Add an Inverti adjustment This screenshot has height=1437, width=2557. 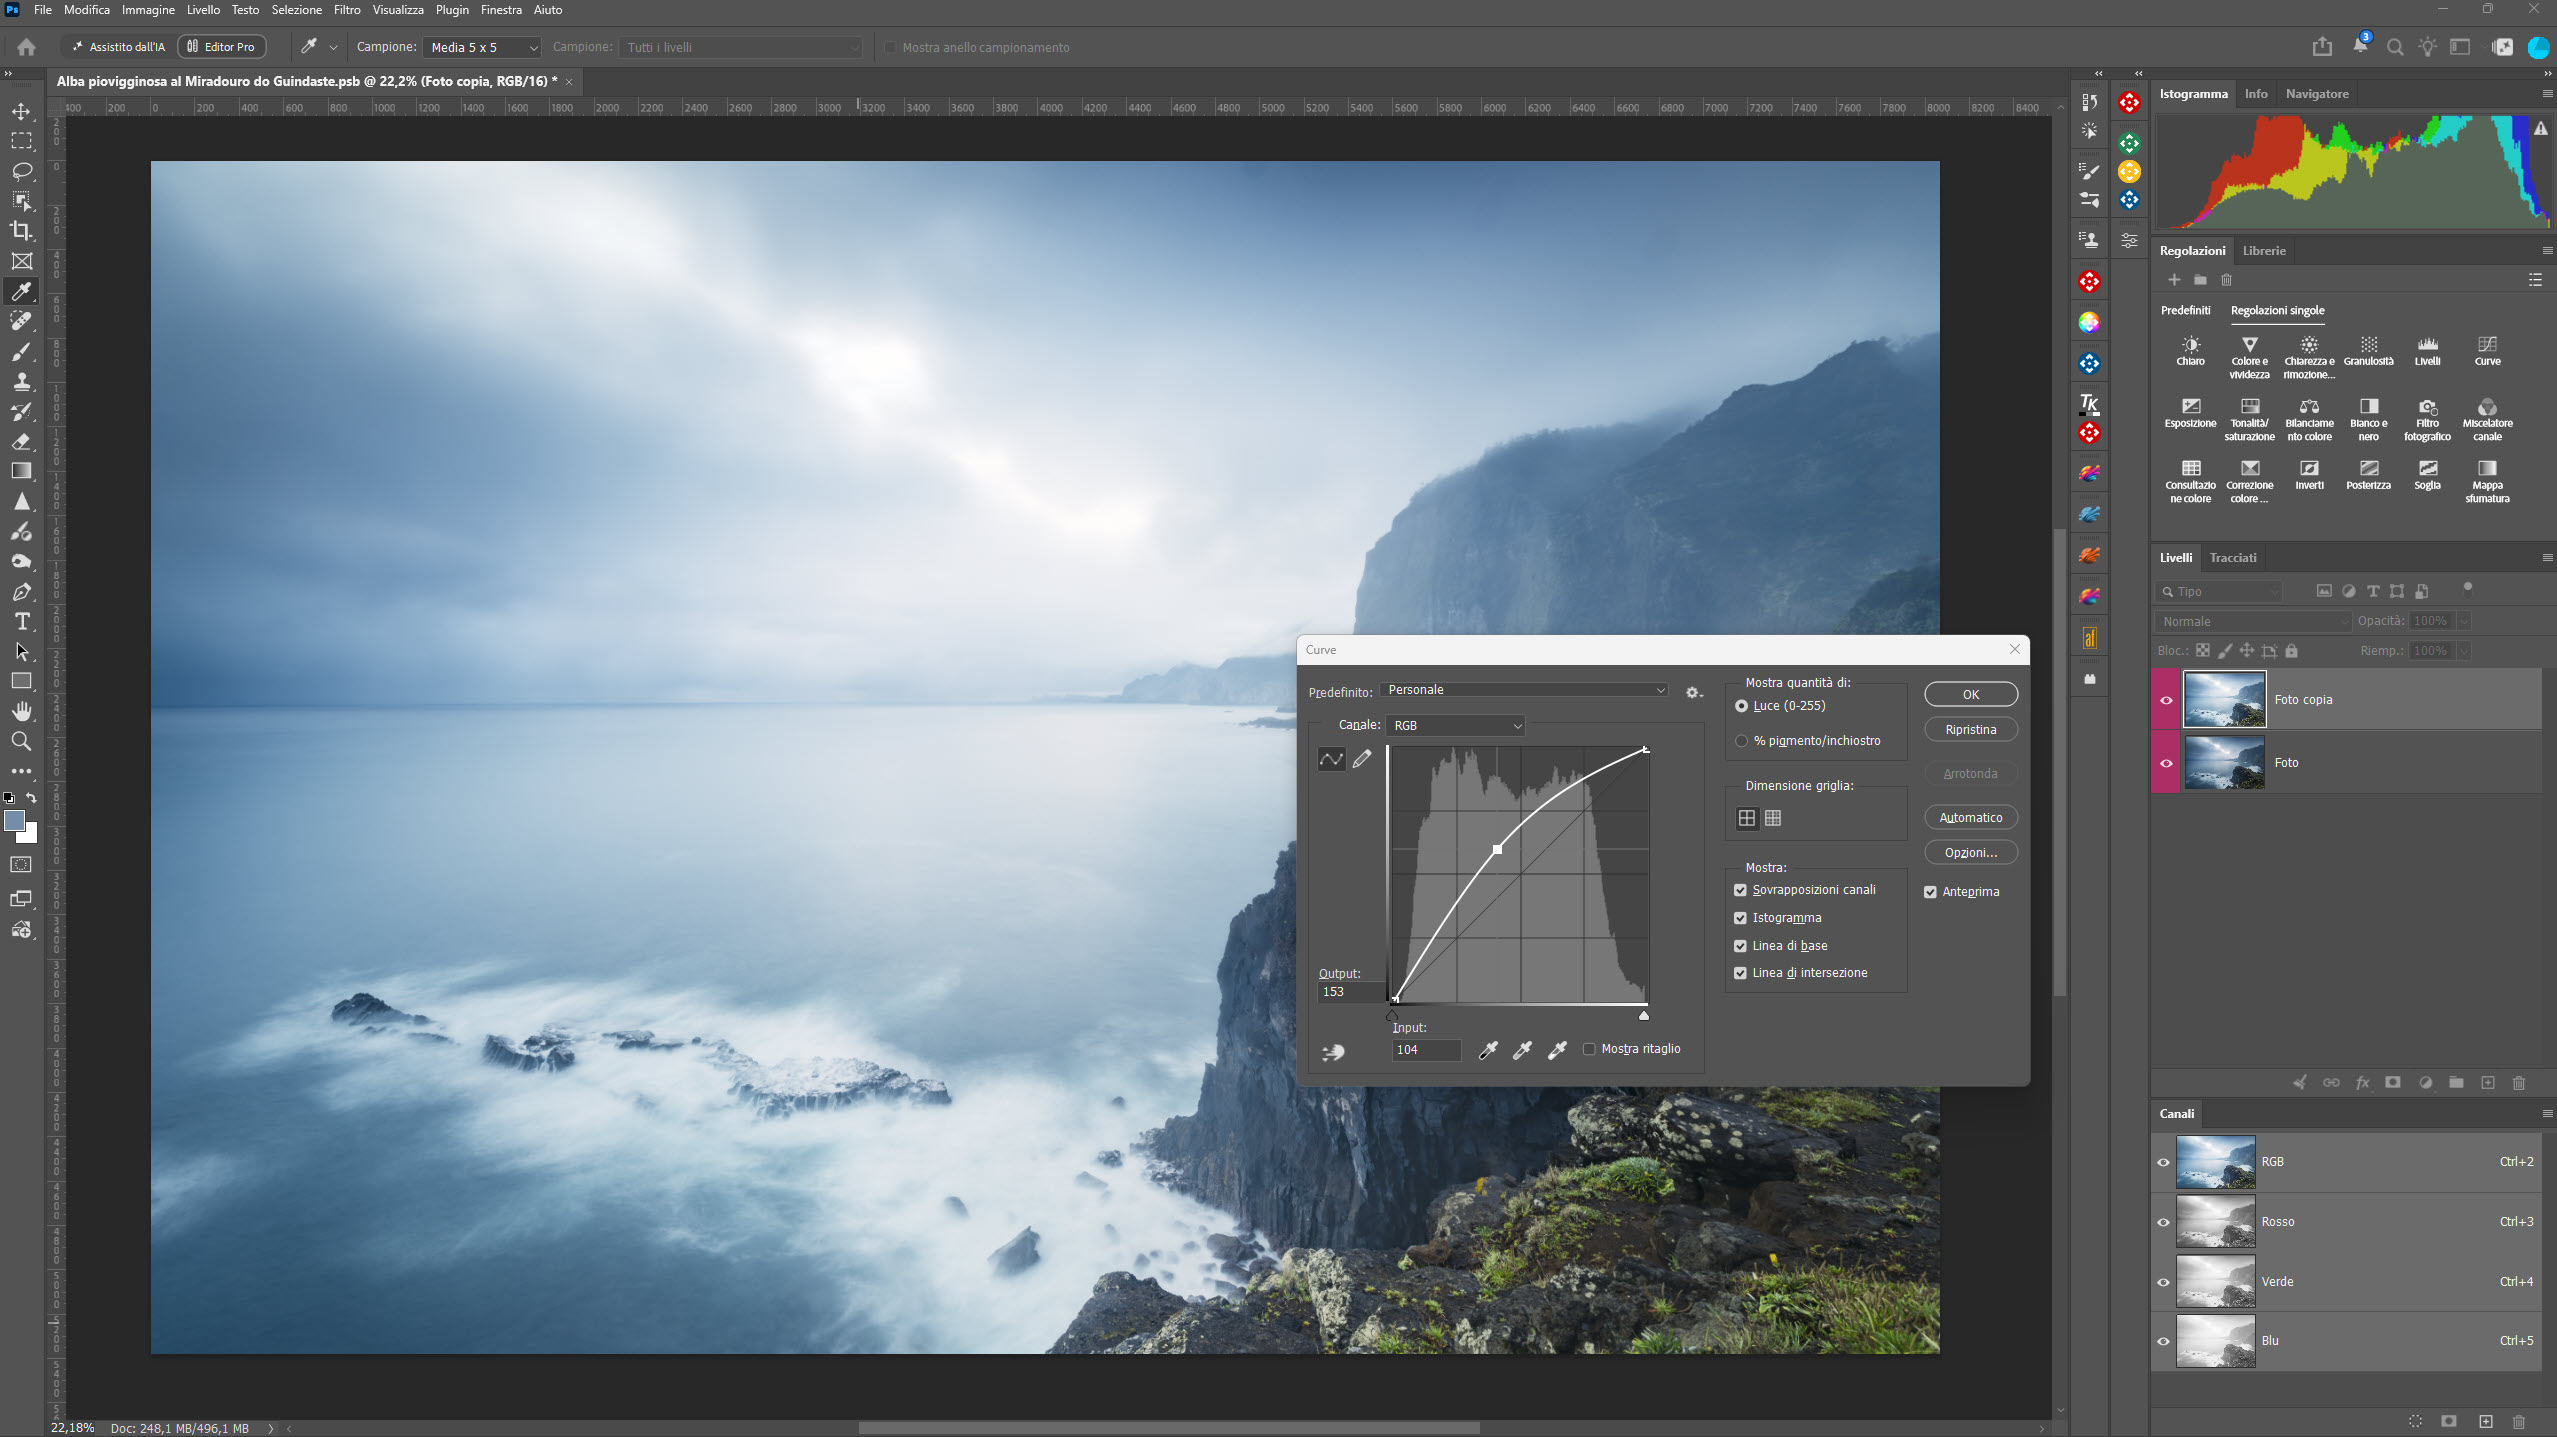(2309, 475)
